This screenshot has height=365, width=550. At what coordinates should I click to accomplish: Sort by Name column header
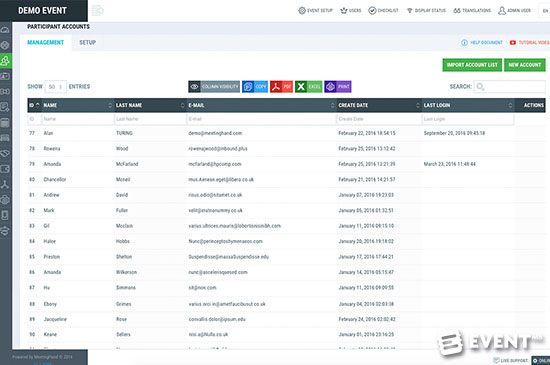(x=78, y=105)
